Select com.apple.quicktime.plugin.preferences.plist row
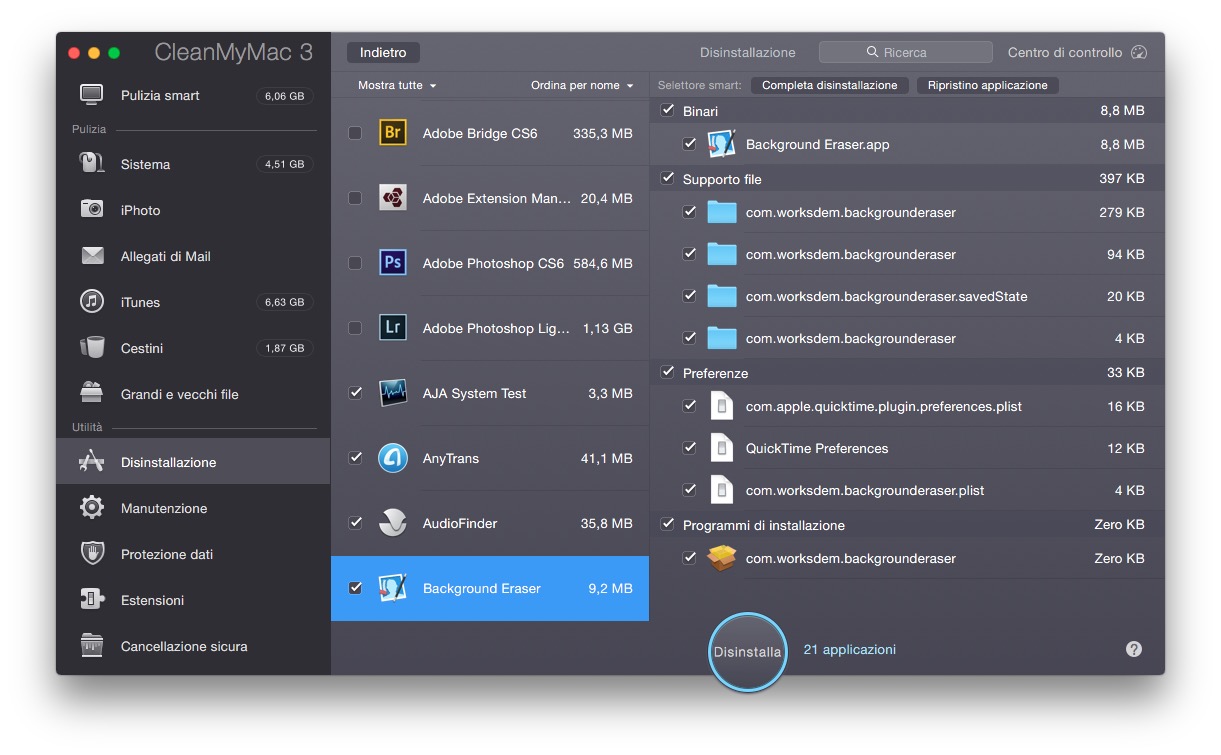1221x755 pixels. 907,406
